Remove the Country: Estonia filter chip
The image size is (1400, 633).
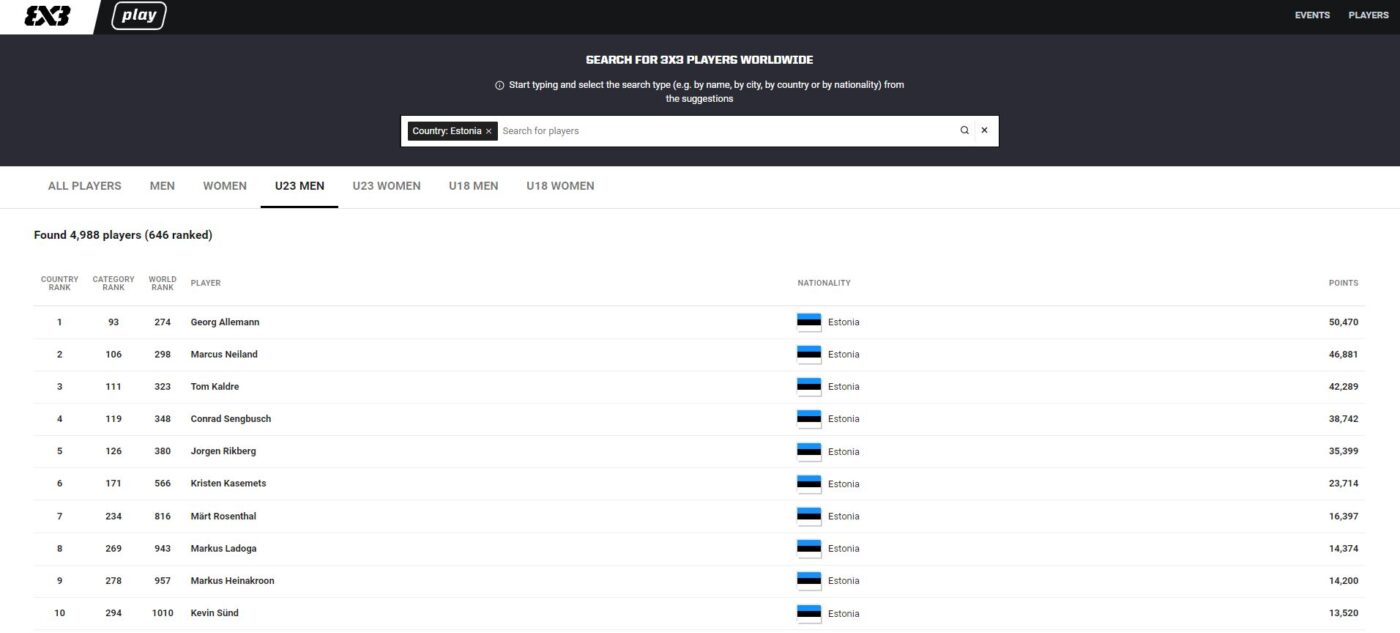pyautogui.click(x=489, y=132)
